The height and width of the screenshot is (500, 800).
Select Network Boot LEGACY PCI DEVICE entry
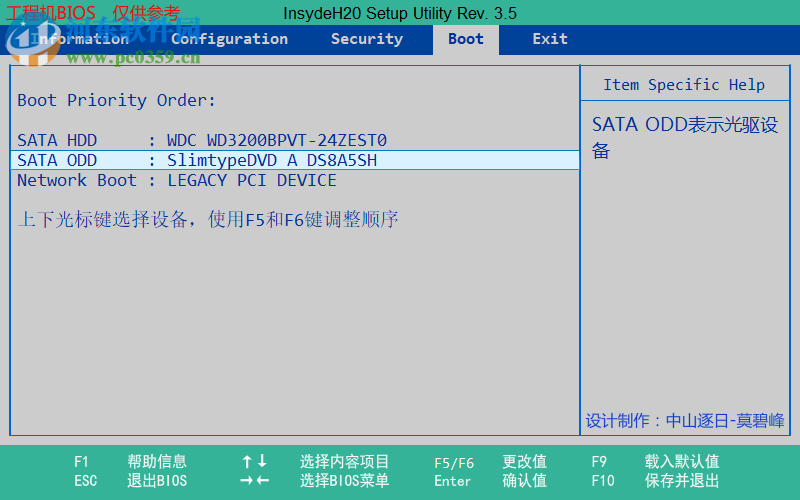pyautogui.click(x=295, y=180)
